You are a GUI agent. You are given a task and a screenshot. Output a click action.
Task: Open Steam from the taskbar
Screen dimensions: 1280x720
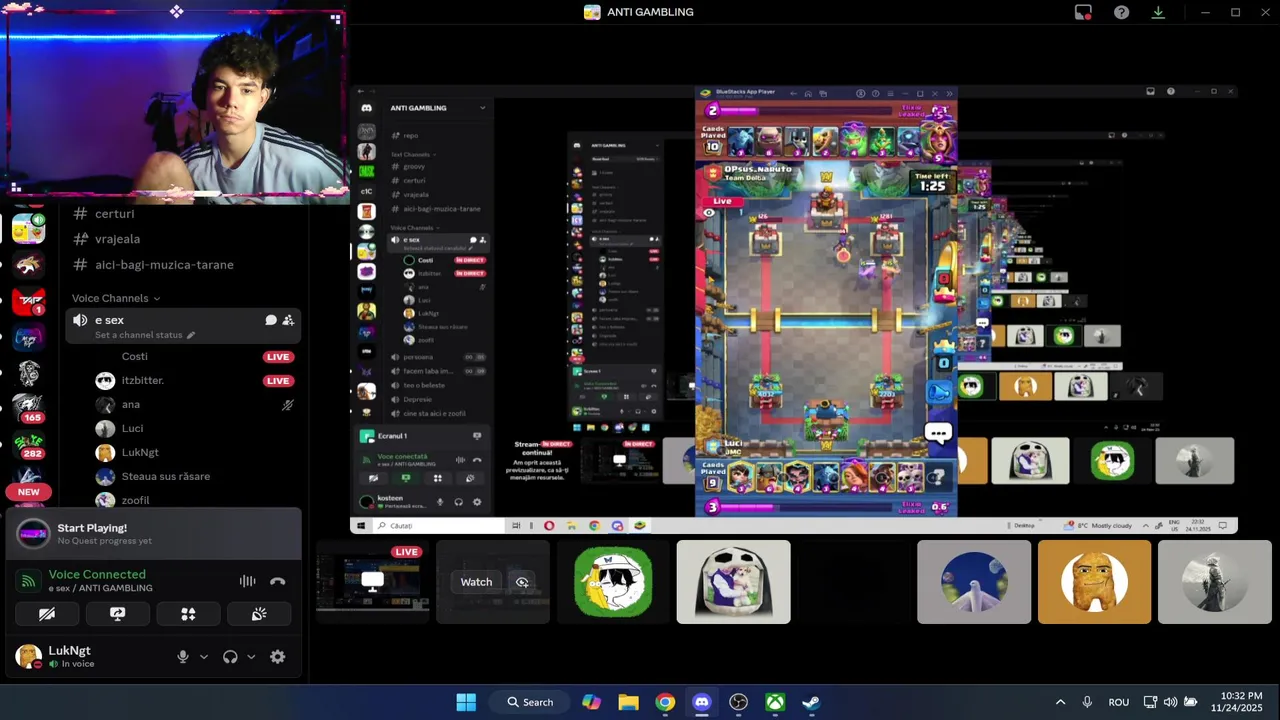tap(811, 702)
